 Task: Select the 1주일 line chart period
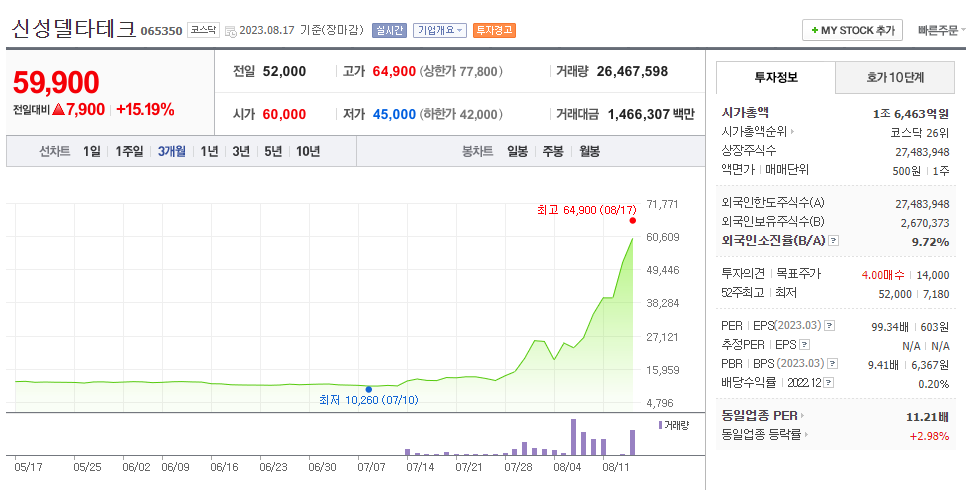click(x=130, y=152)
